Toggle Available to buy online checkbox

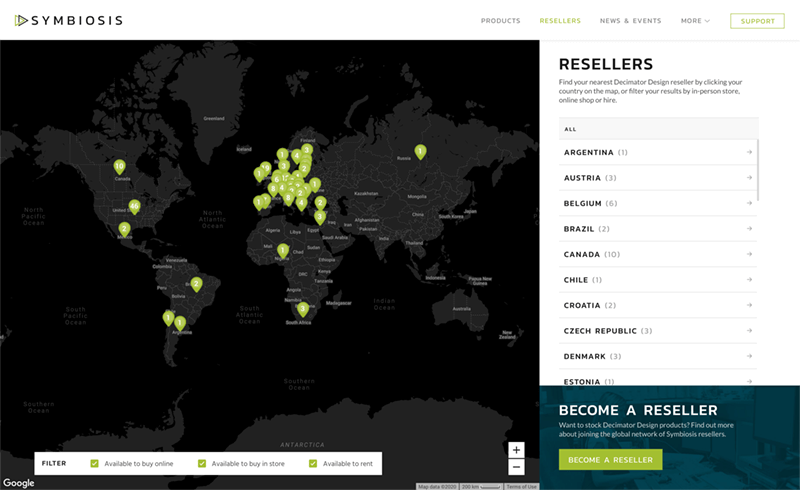(94, 463)
